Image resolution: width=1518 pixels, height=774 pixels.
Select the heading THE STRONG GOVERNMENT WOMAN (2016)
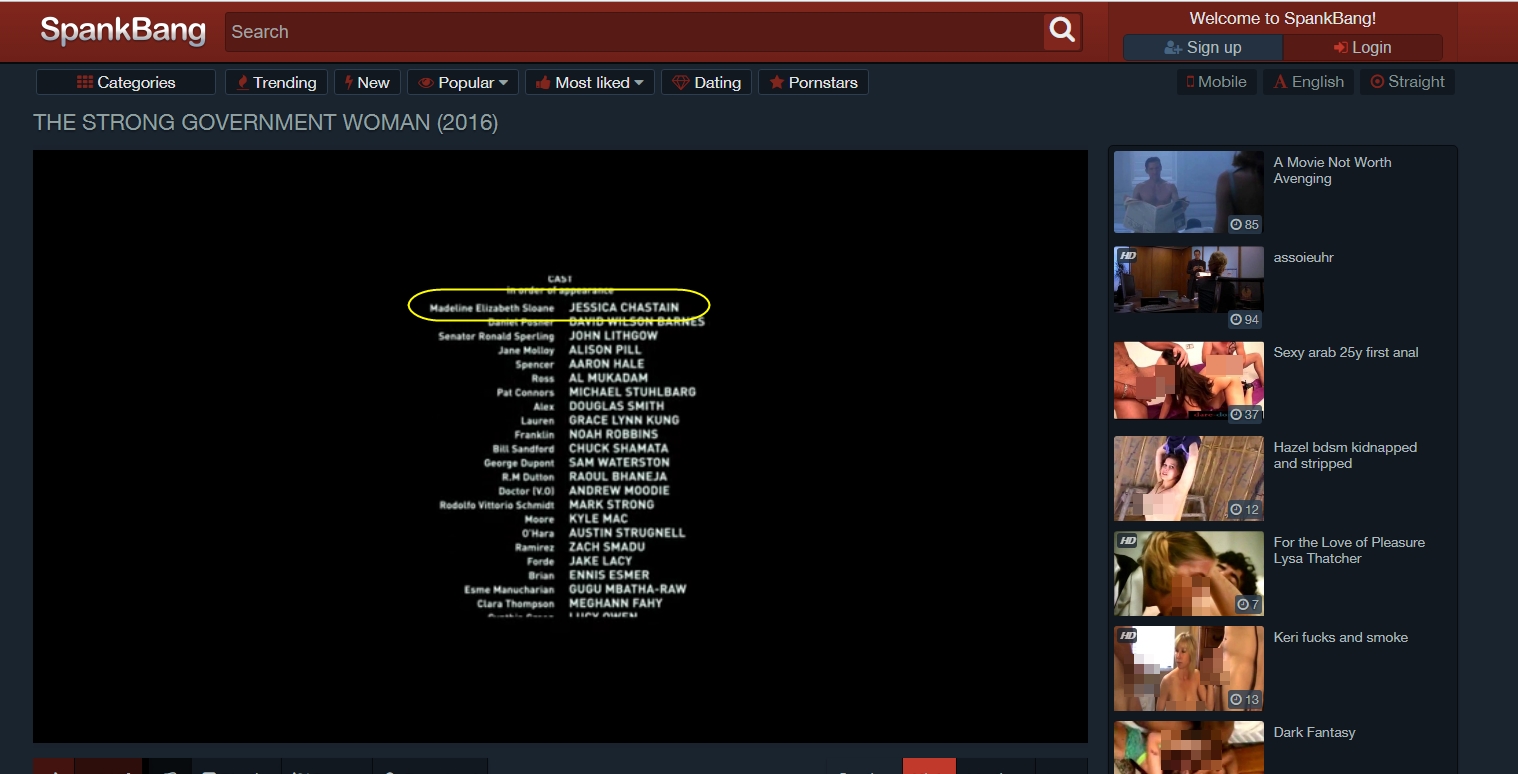pos(265,122)
